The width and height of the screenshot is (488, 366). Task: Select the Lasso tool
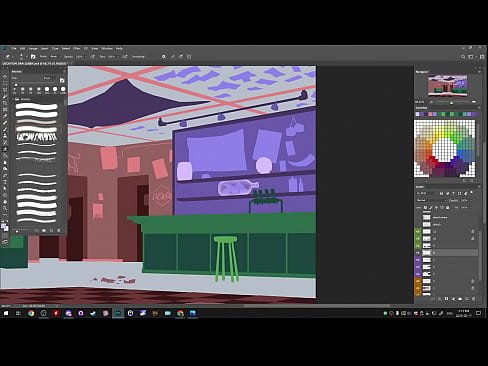point(5,90)
